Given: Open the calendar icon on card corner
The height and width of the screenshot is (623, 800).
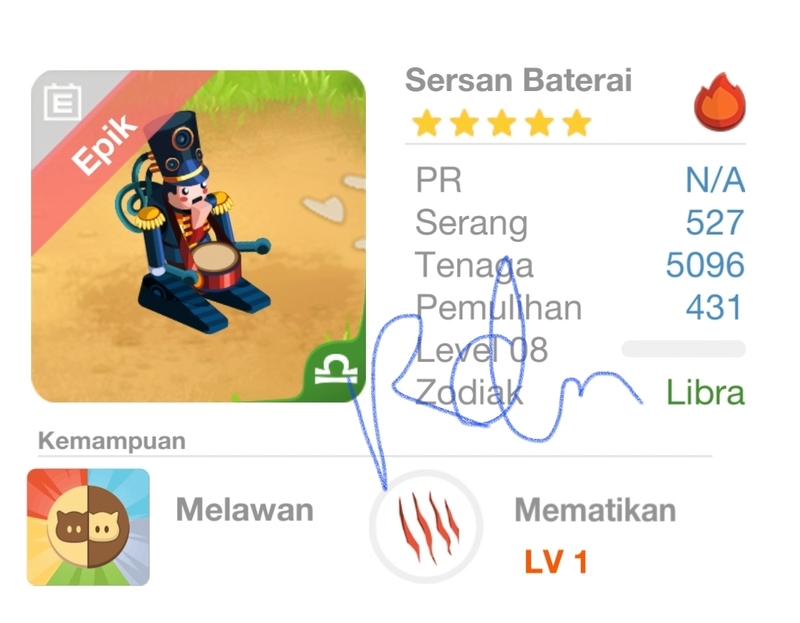Looking at the screenshot, I should pyautogui.click(x=62, y=102).
